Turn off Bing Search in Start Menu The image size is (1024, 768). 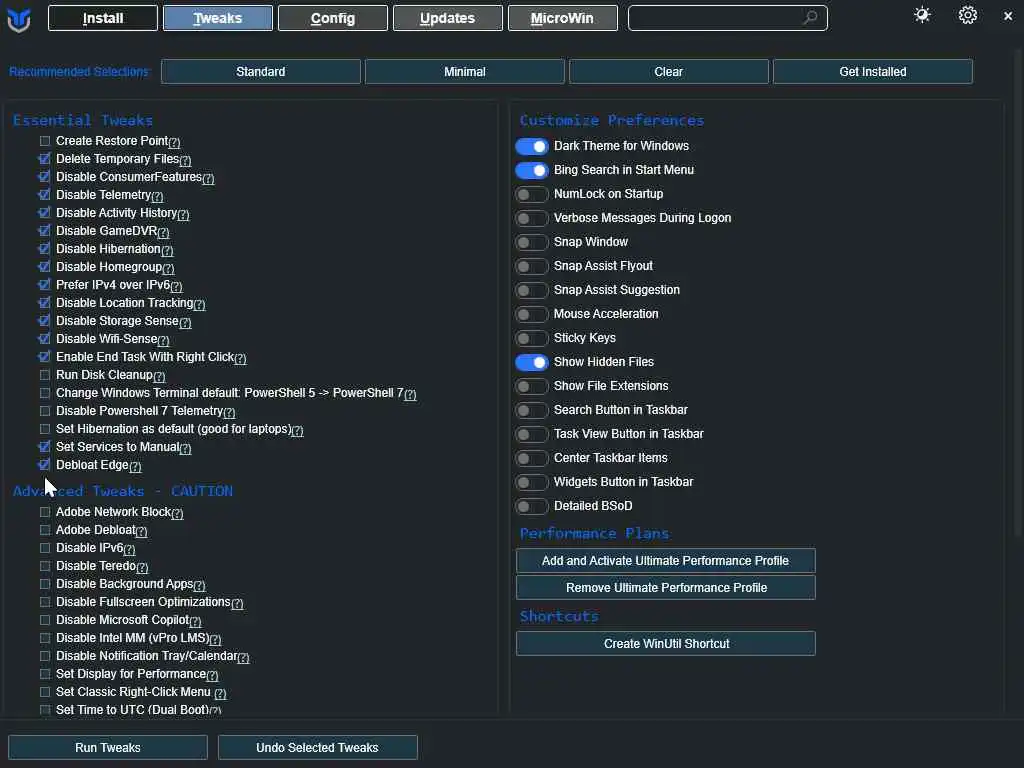click(532, 170)
